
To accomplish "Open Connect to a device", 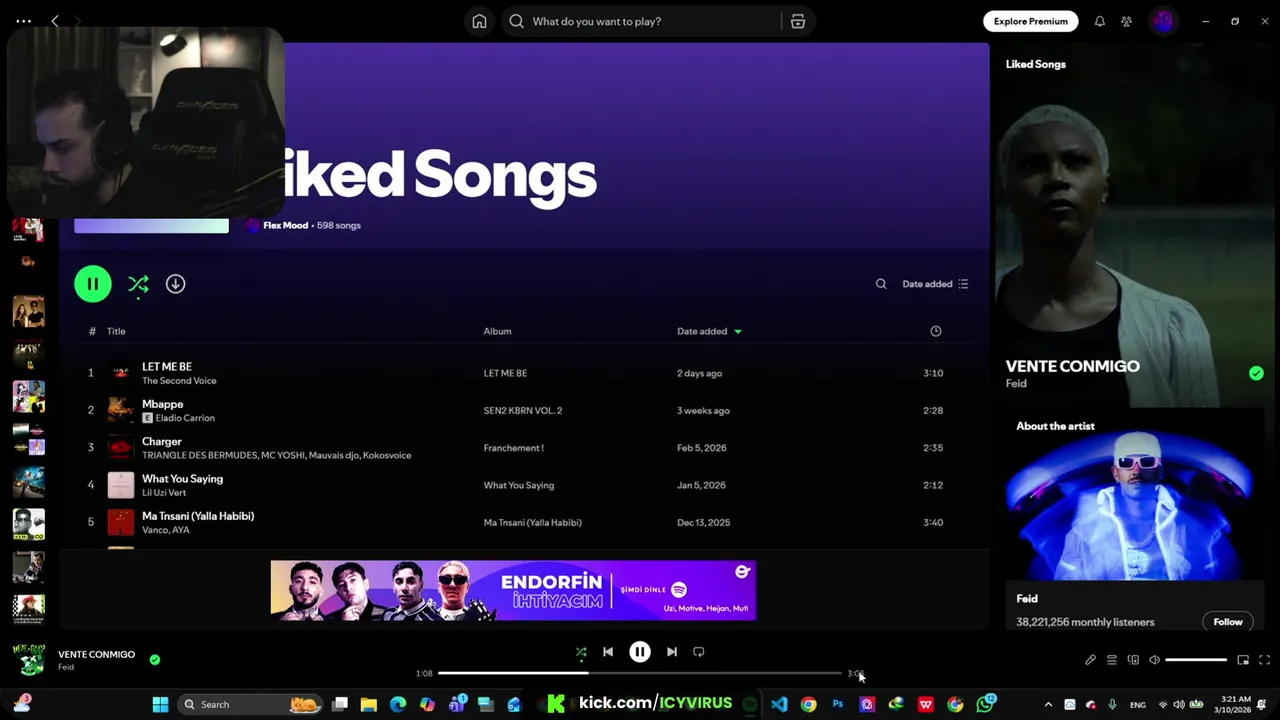I will point(1133,660).
